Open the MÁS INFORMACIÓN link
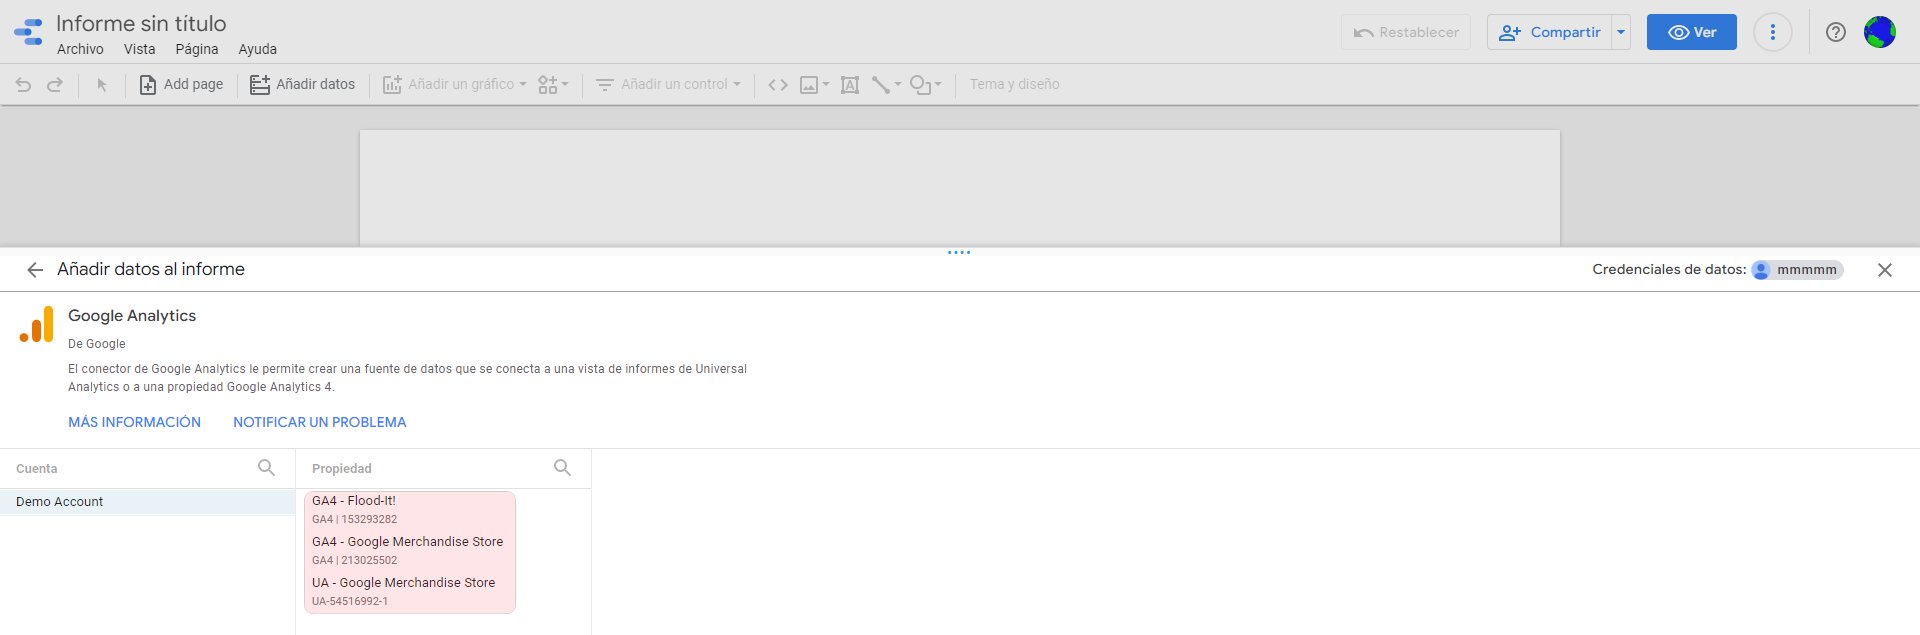 (134, 422)
